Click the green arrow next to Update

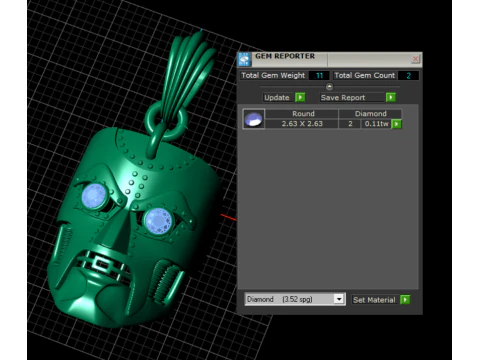(300, 97)
